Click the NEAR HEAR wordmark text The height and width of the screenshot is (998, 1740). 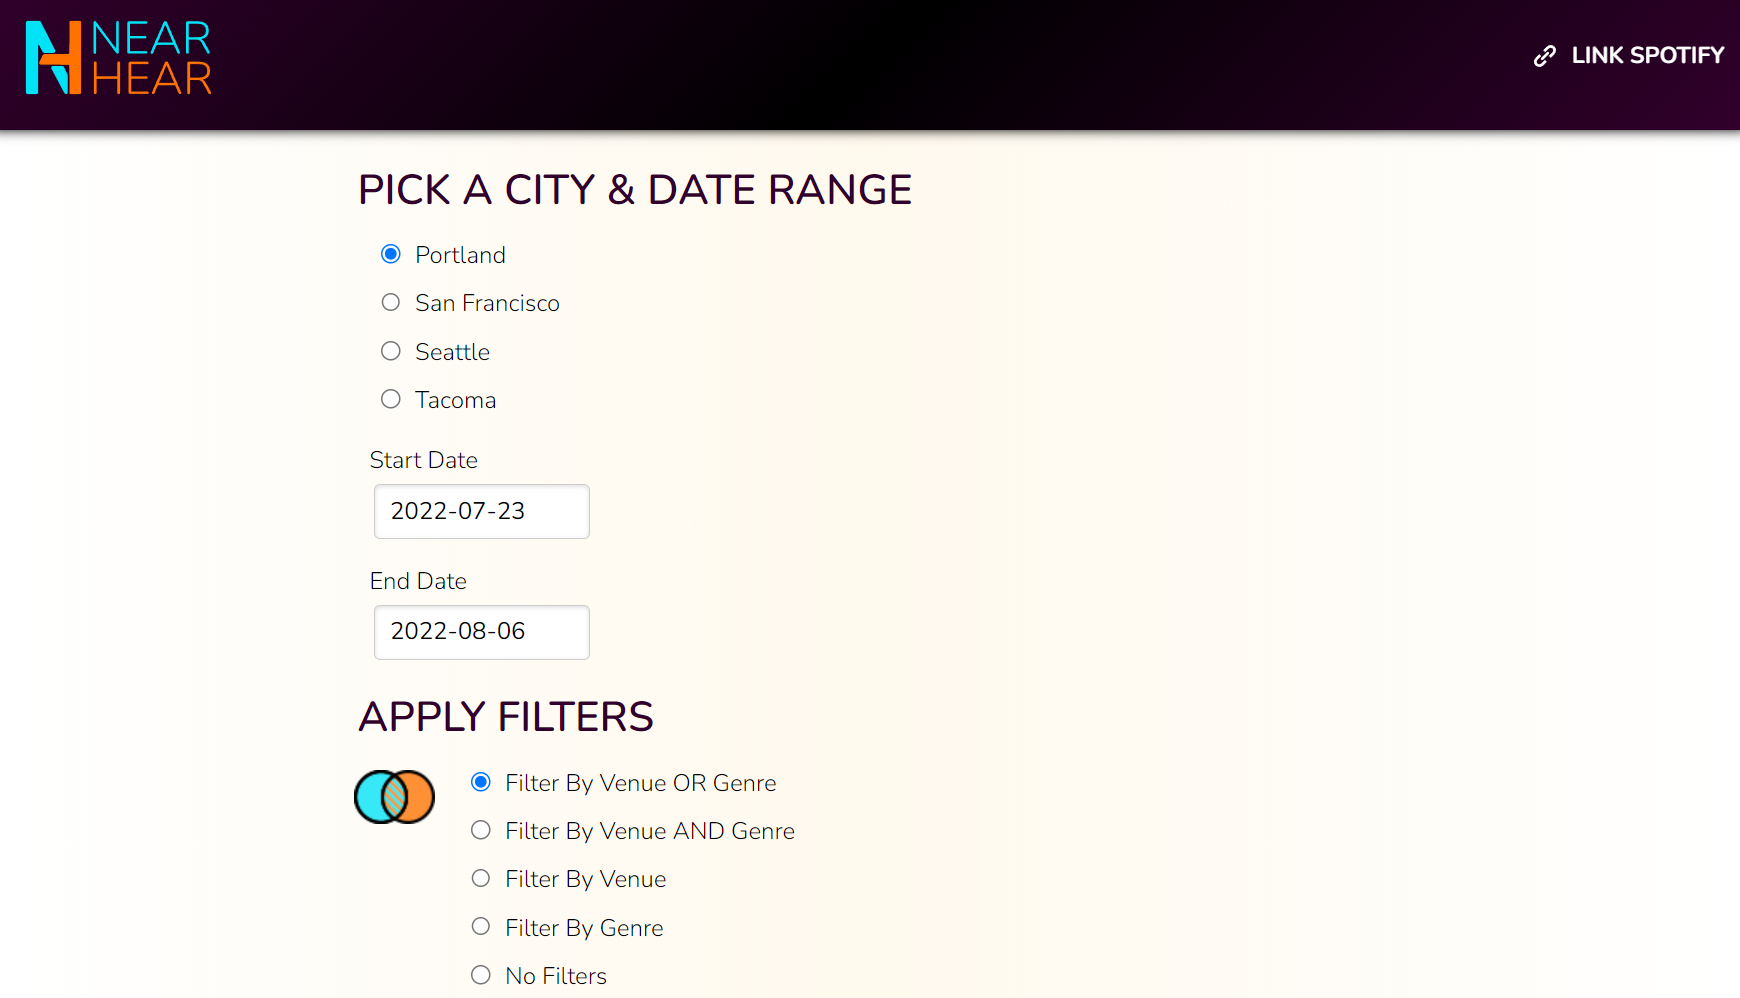pos(151,58)
